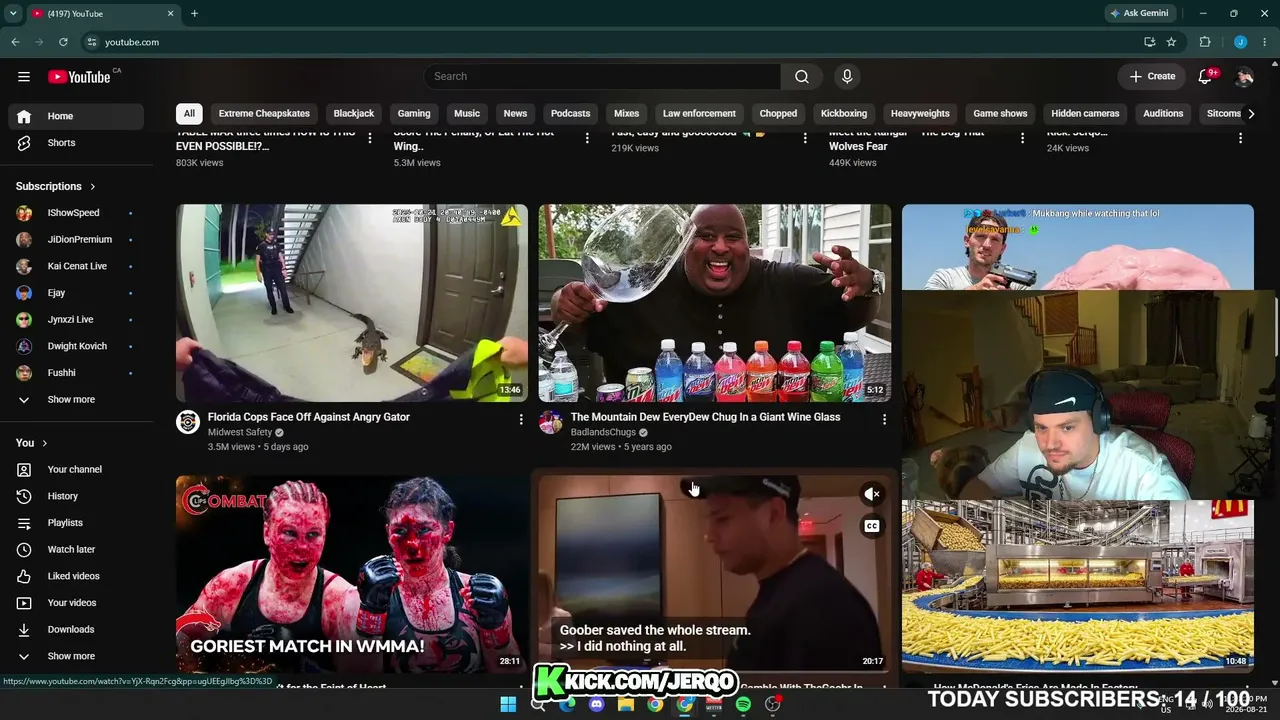Click the magnifier search button
Image resolution: width=1280 pixels, height=720 pixels.
point(802,76)
